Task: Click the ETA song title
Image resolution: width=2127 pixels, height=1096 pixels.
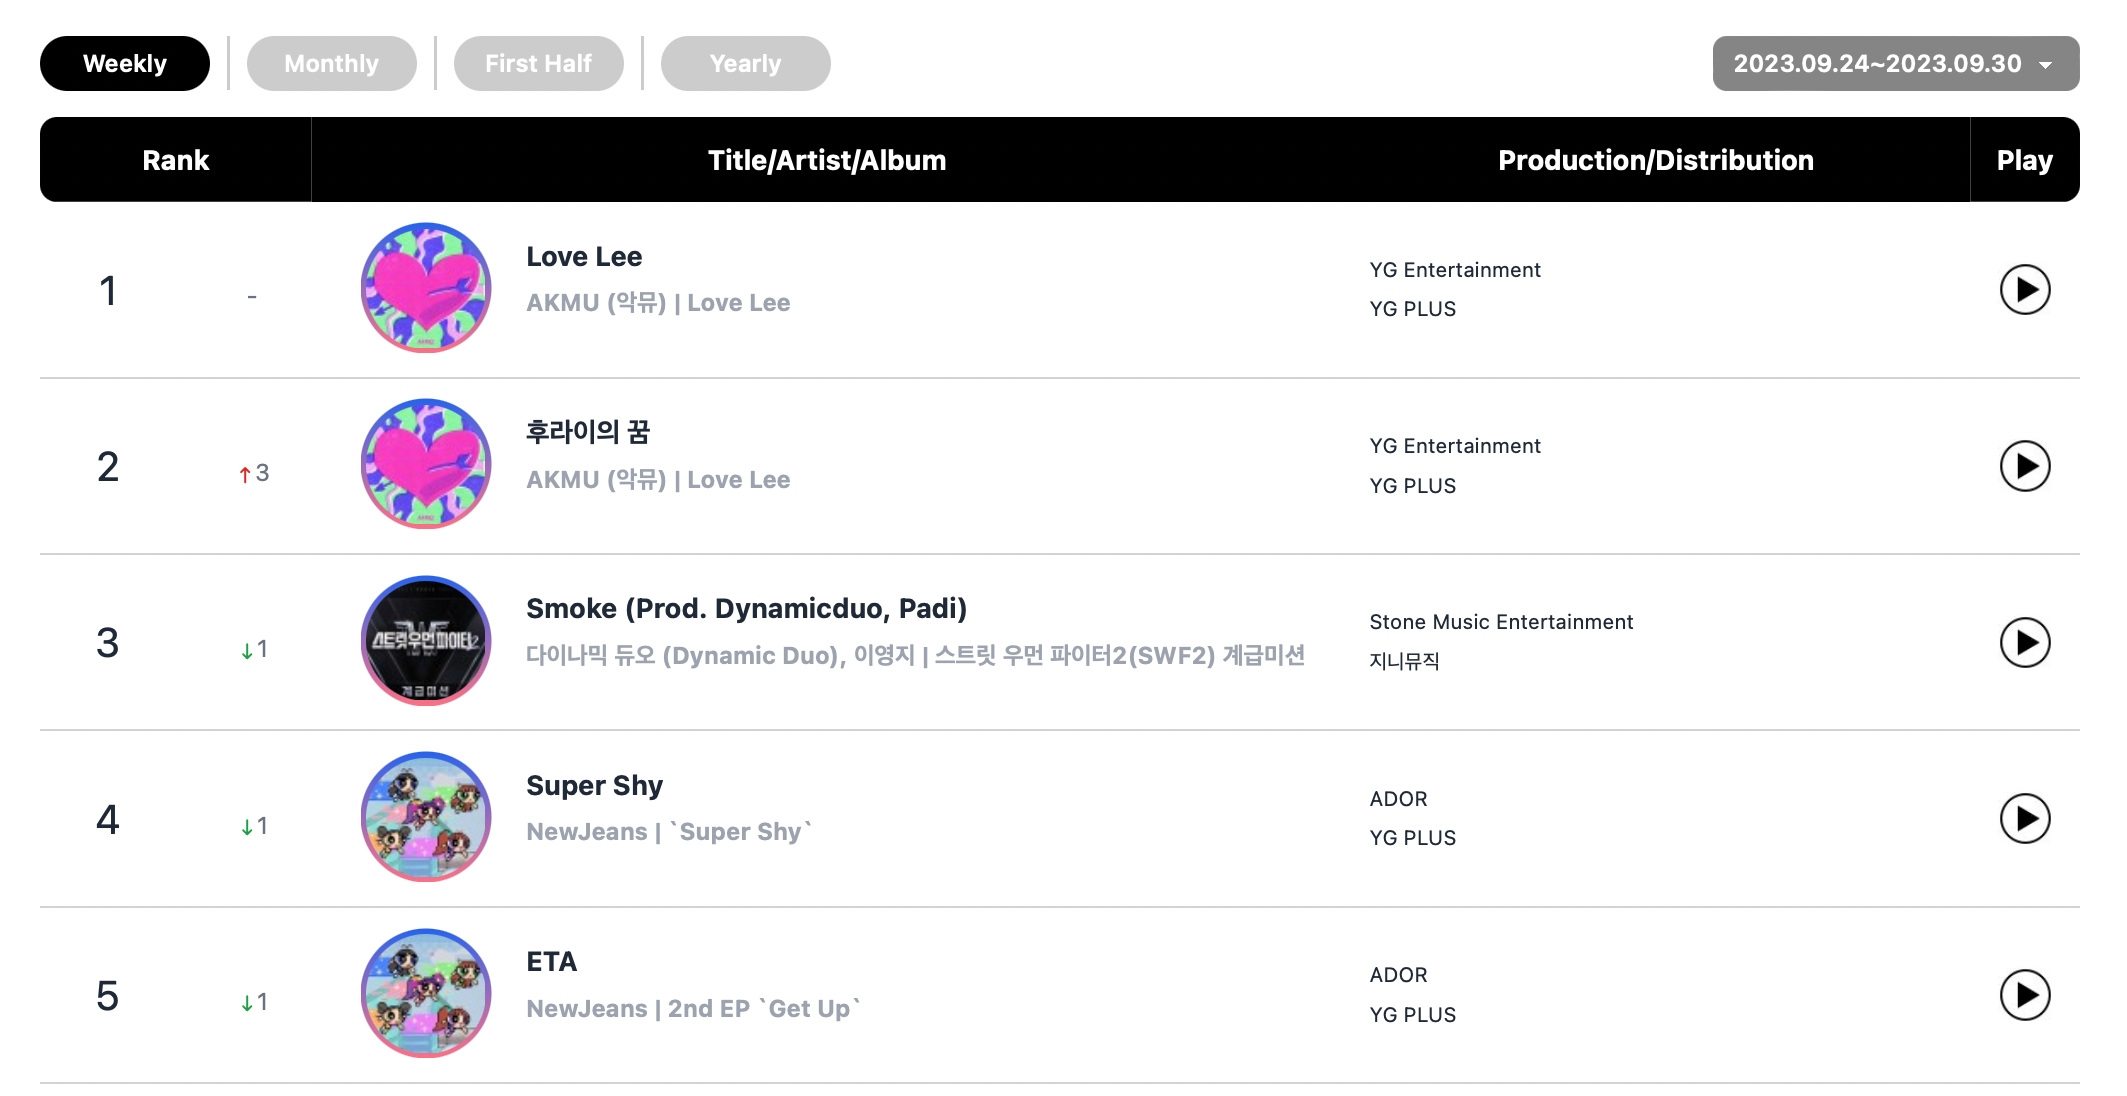Action: (551, 962)
